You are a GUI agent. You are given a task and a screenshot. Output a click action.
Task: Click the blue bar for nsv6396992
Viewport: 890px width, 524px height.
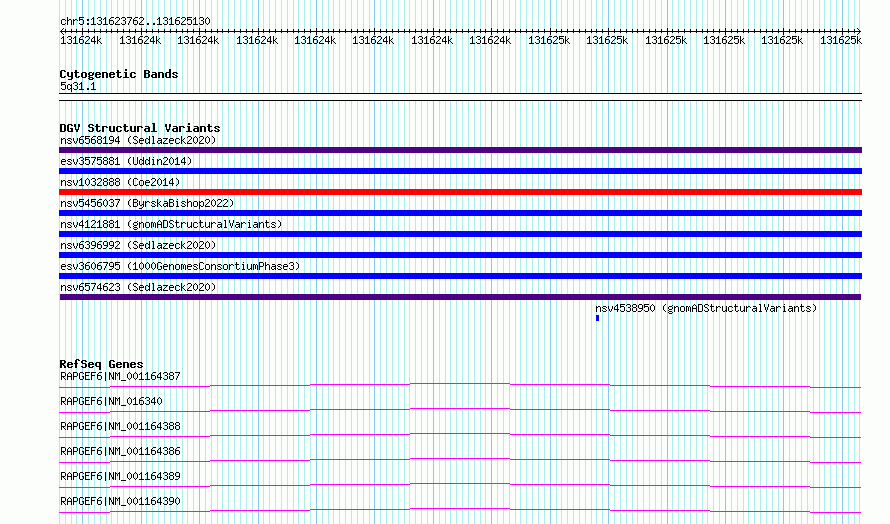[460, 255]
